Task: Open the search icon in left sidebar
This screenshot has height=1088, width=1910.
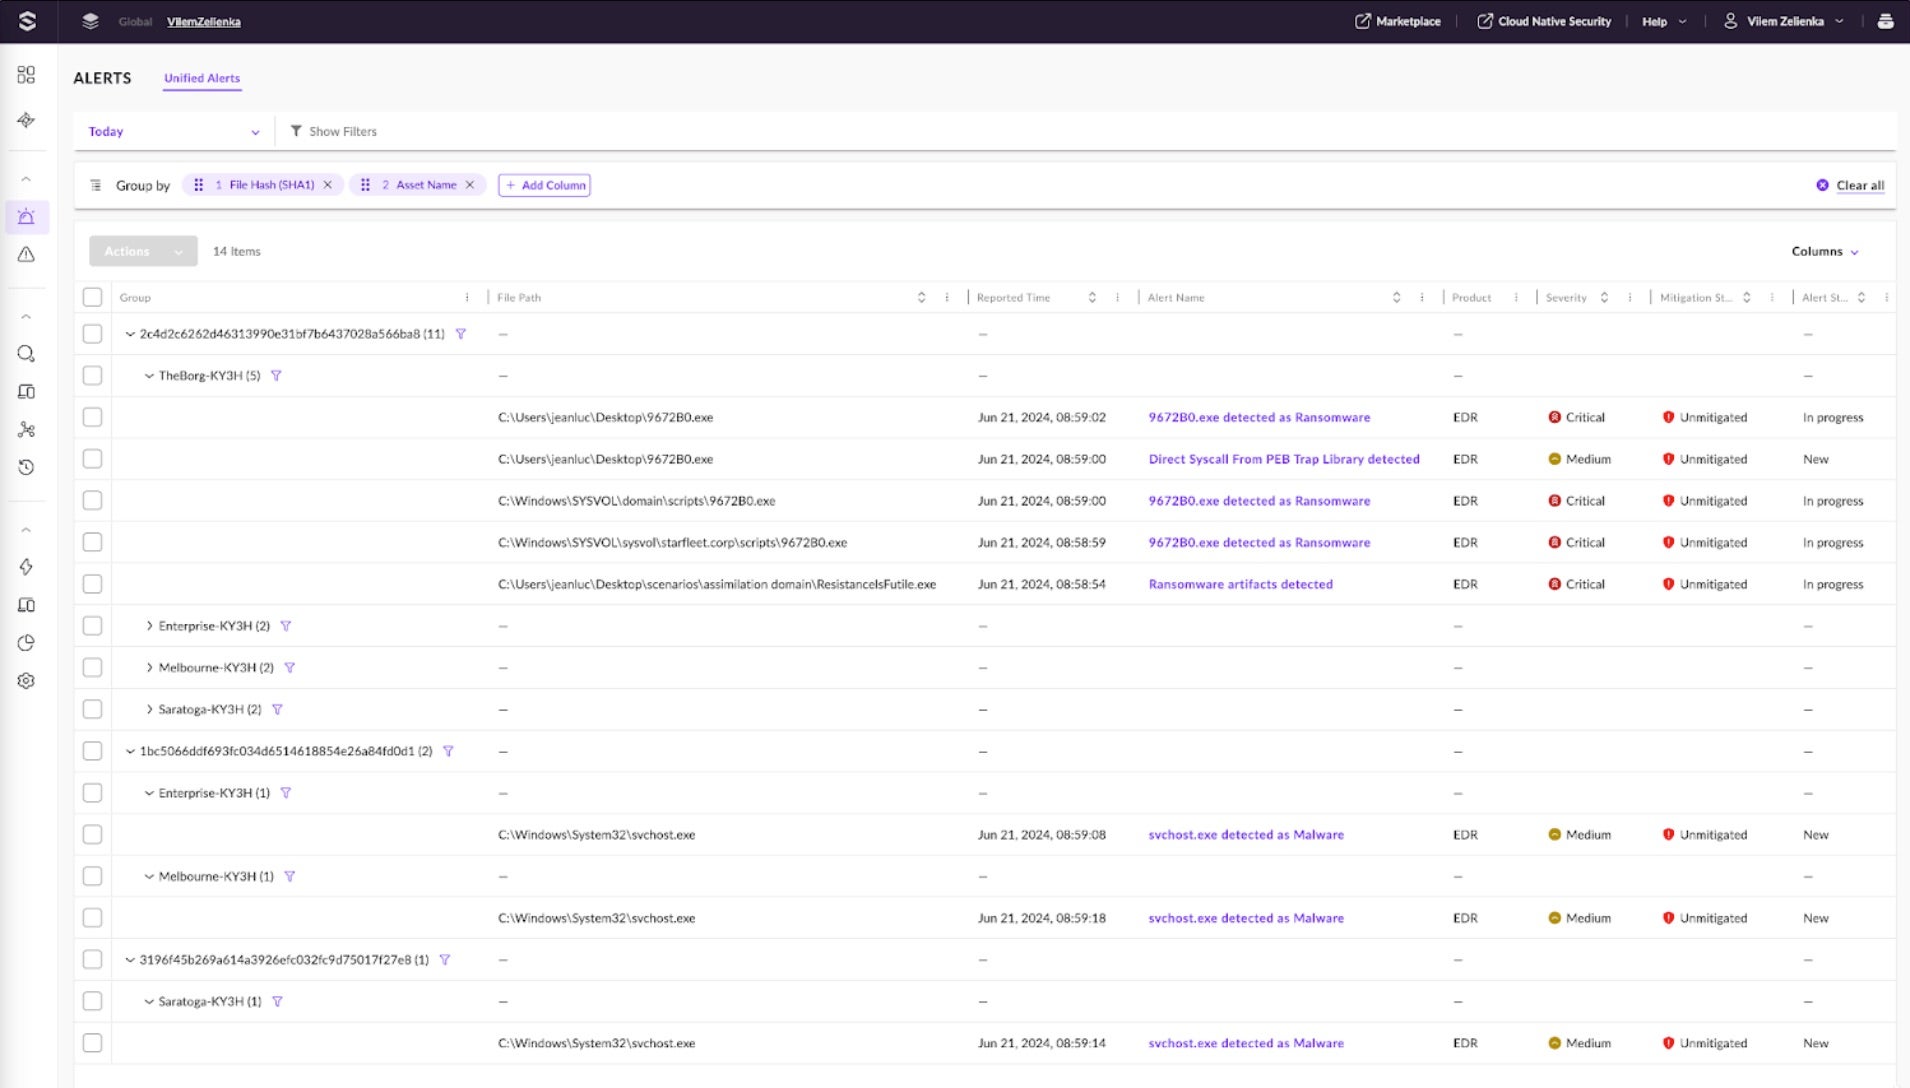Action: pyautogui.click(x=26, y=354)
